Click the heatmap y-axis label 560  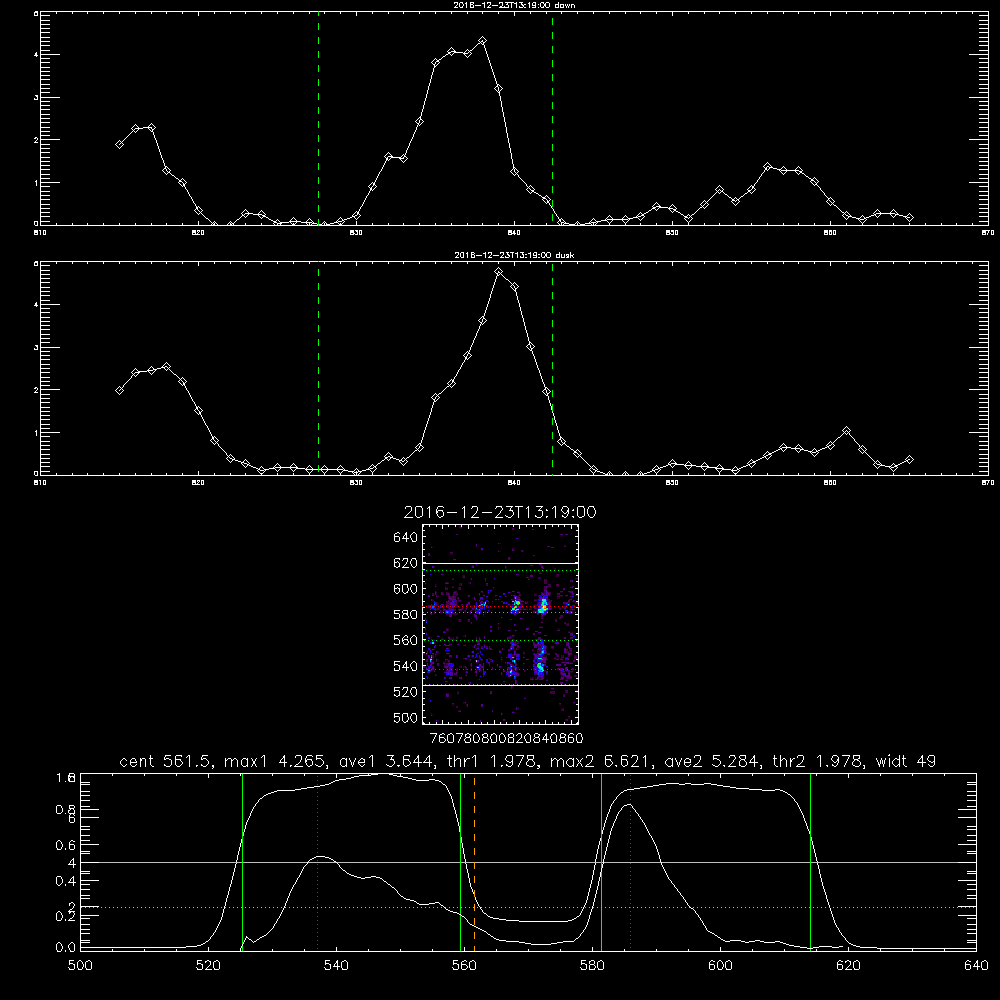[406, 640]
